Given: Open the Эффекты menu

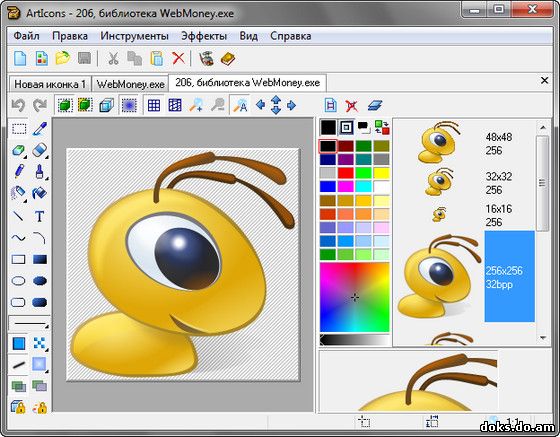Looking at the screenshot, I should point(204,36).
